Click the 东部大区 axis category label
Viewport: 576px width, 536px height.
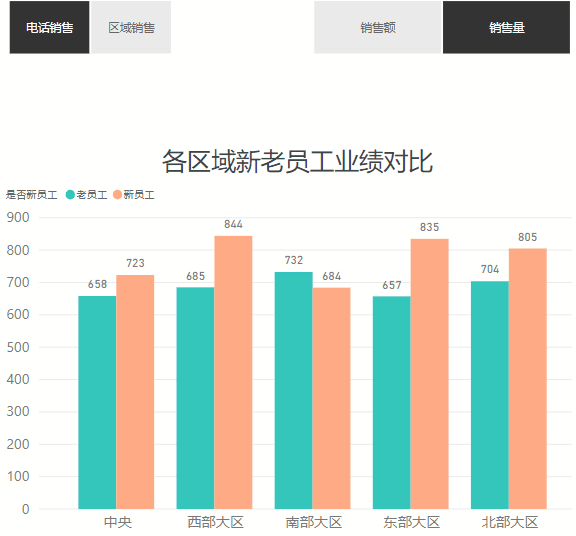(x=411, y=522)
